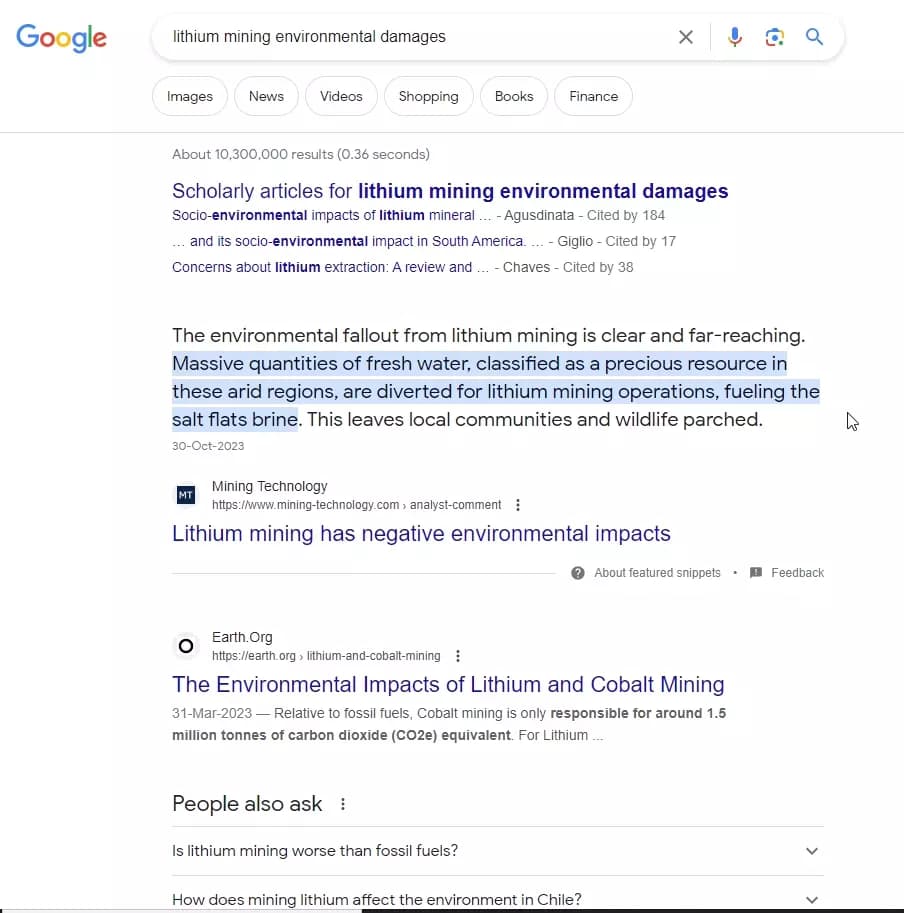Open 'Lithium mining has negative environmental impacts' article

(421, 534)
